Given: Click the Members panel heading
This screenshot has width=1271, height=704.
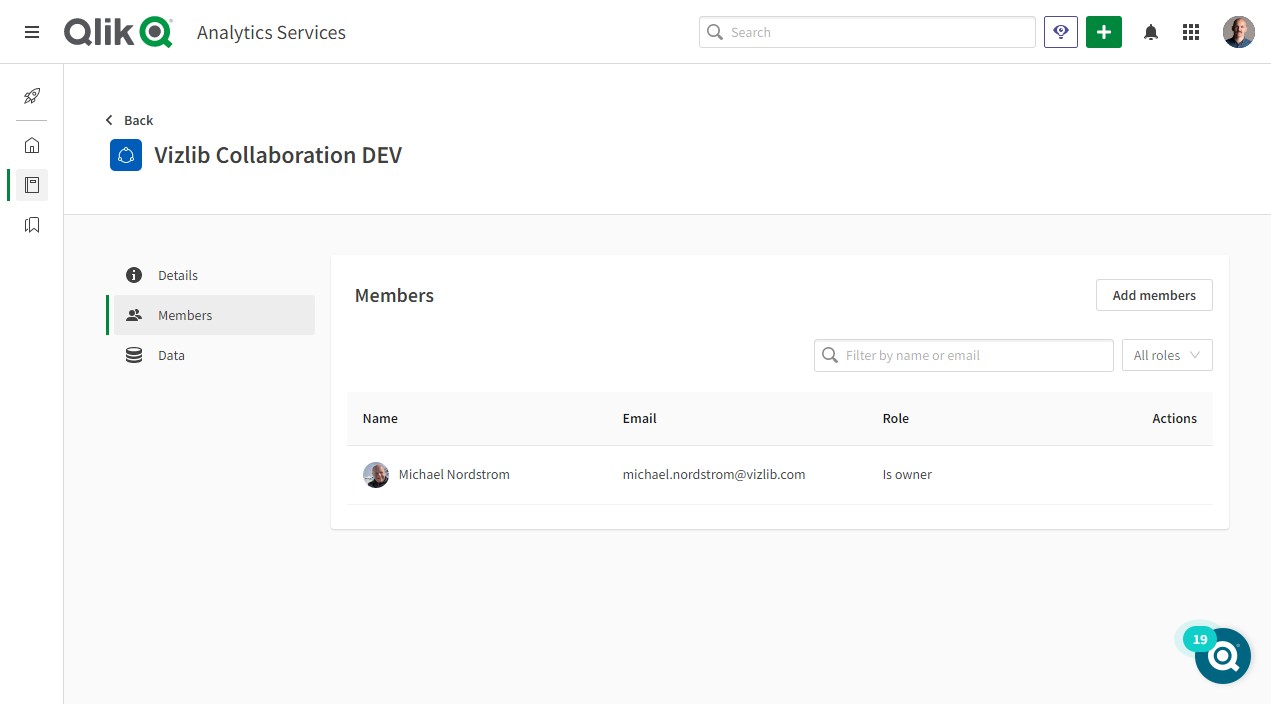Looking at the screenshot, I should [394, 296].
